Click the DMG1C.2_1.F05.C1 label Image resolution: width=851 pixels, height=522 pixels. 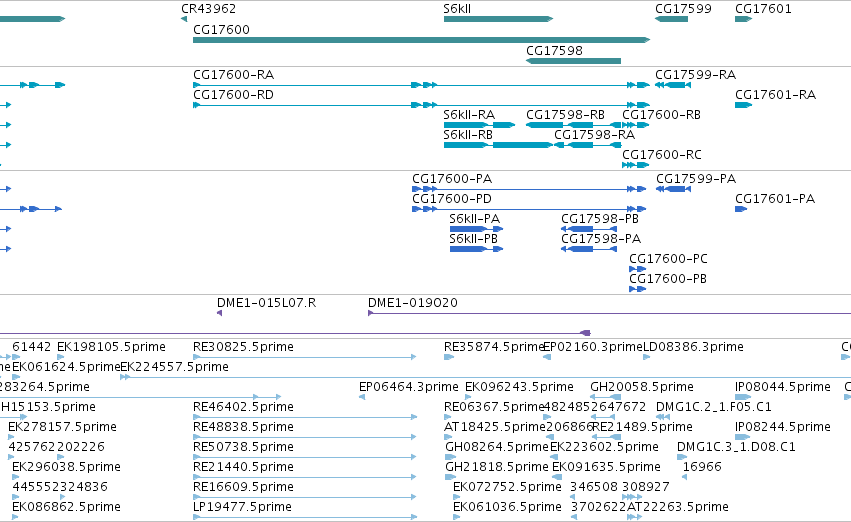coord(714,407)
